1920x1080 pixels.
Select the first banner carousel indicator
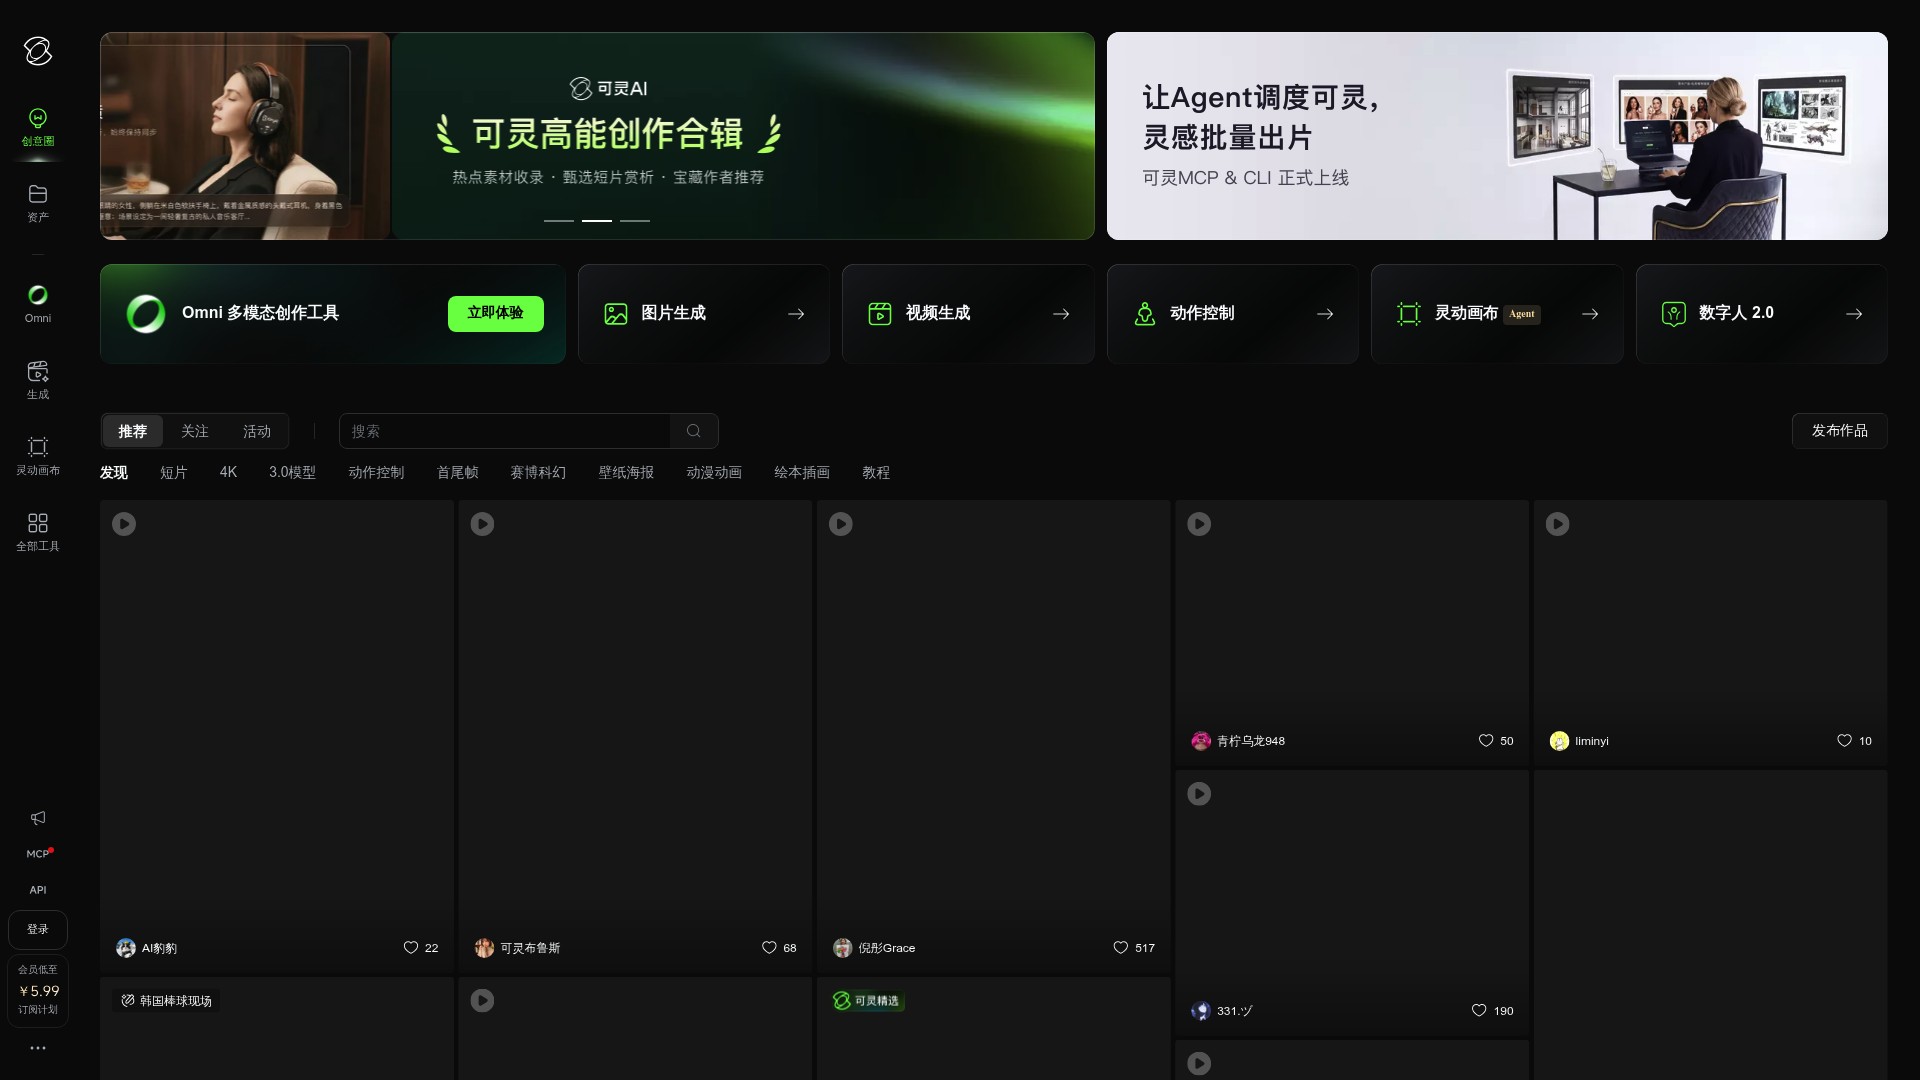click(x=559, y=220)
